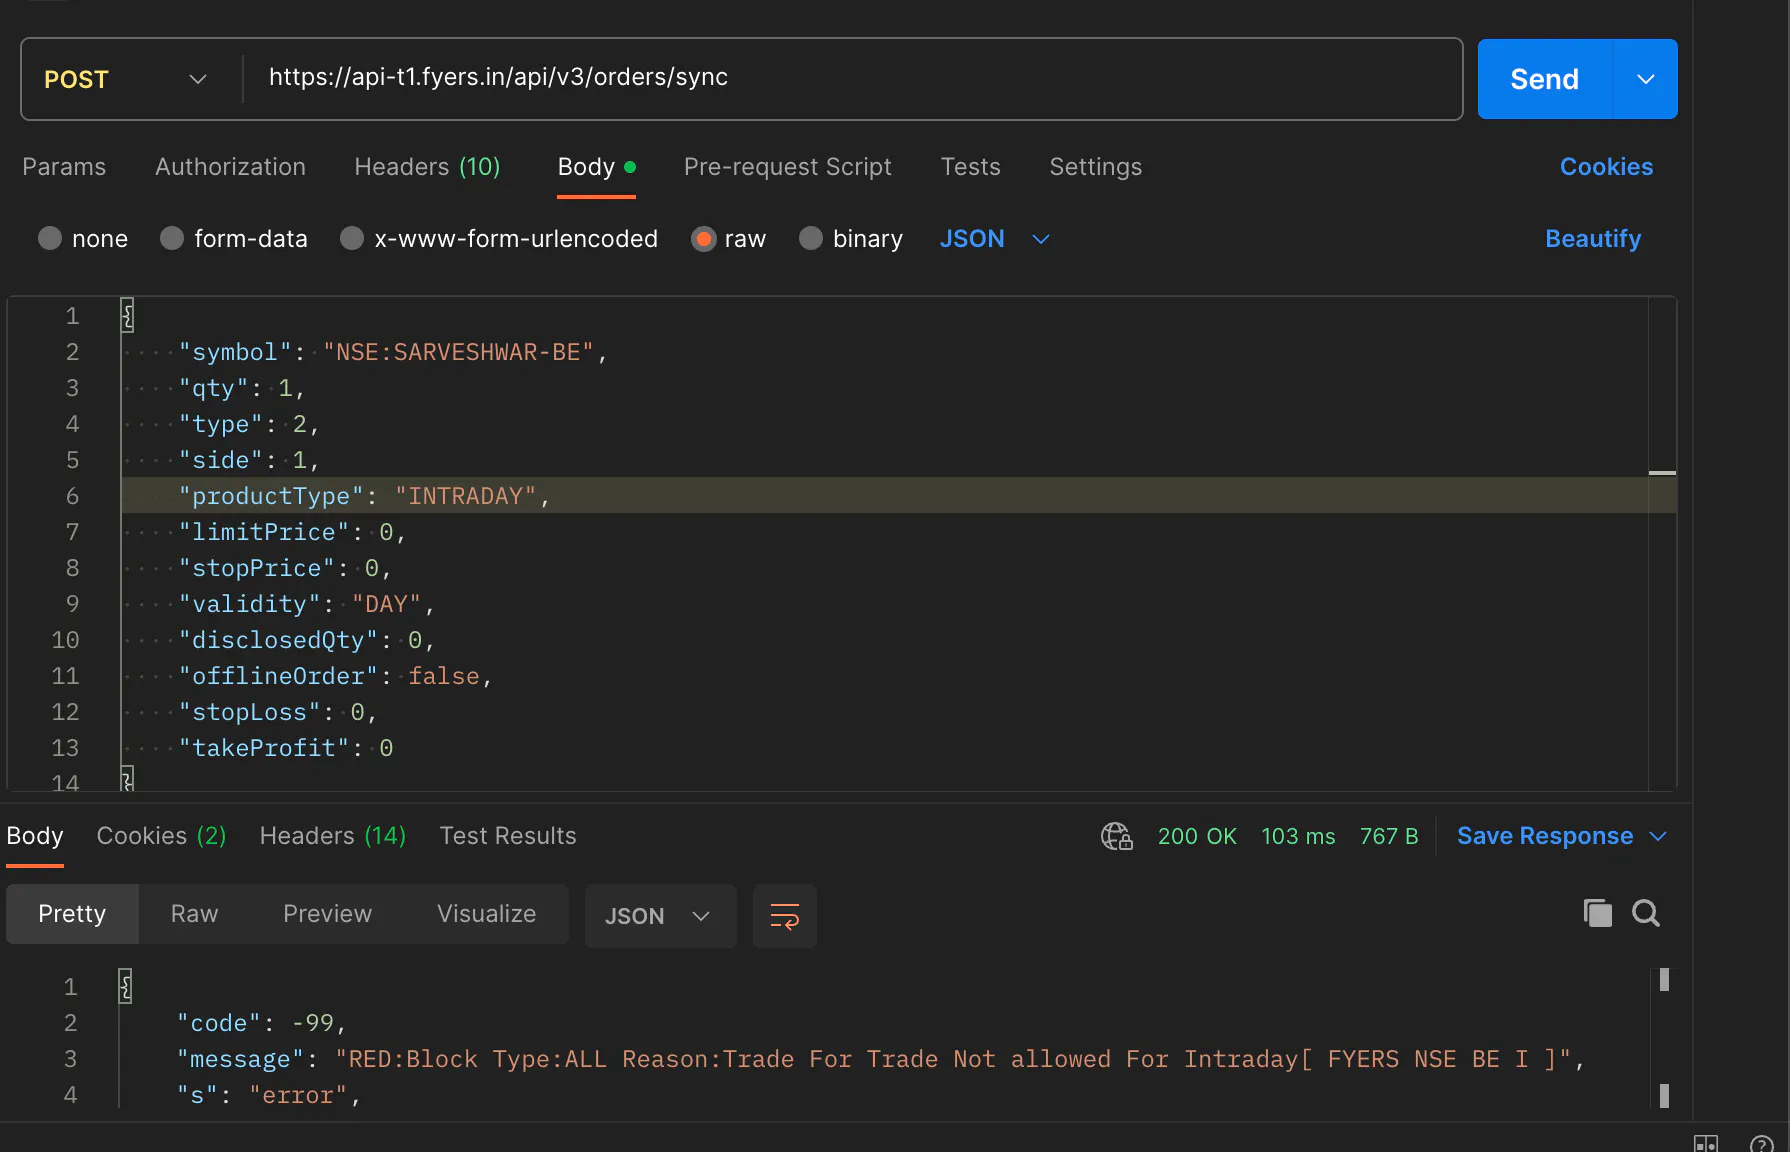Open the Pre-request Script tab
1790x1152 pixels.
click(x=787, y=167)
